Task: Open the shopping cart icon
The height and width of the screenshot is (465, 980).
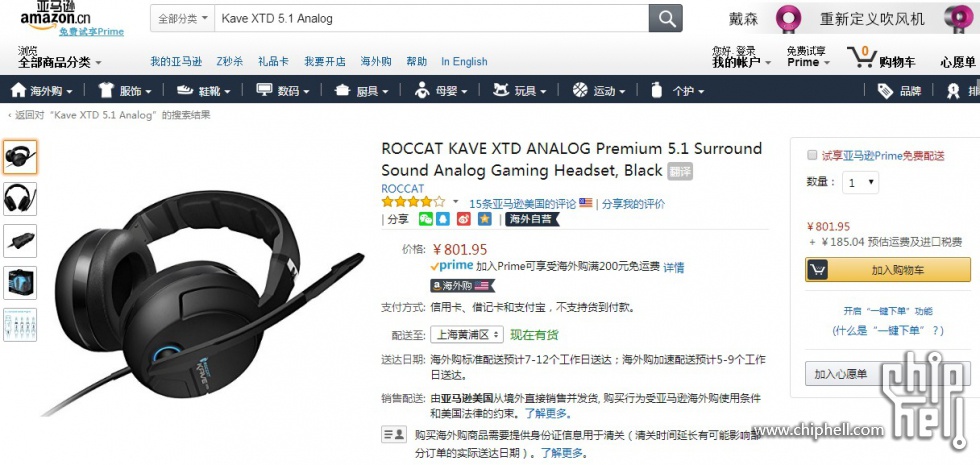Action: (x=862, y=57)
